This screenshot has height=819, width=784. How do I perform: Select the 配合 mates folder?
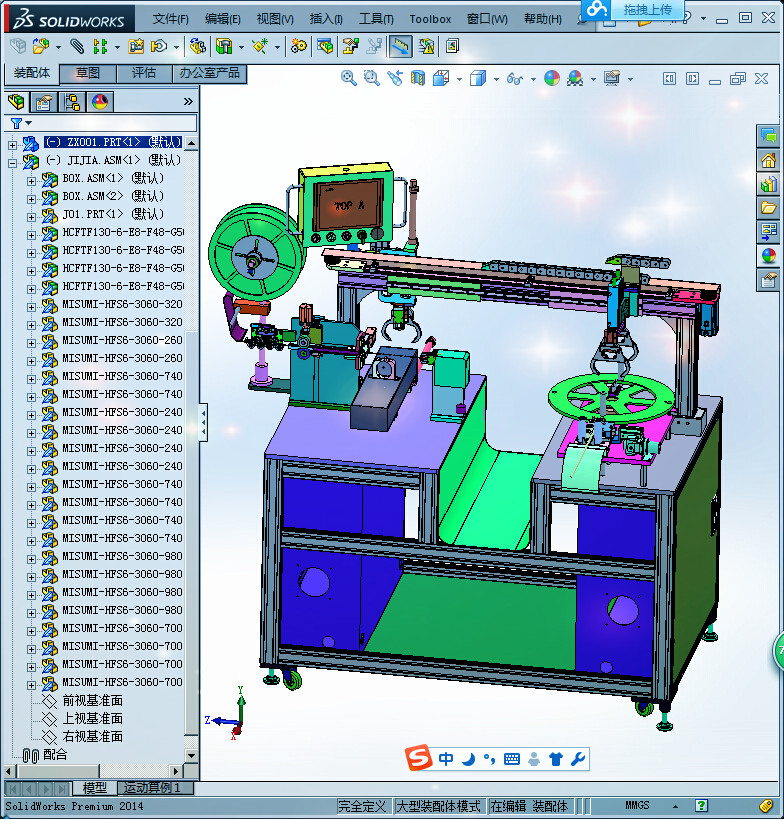55,754
